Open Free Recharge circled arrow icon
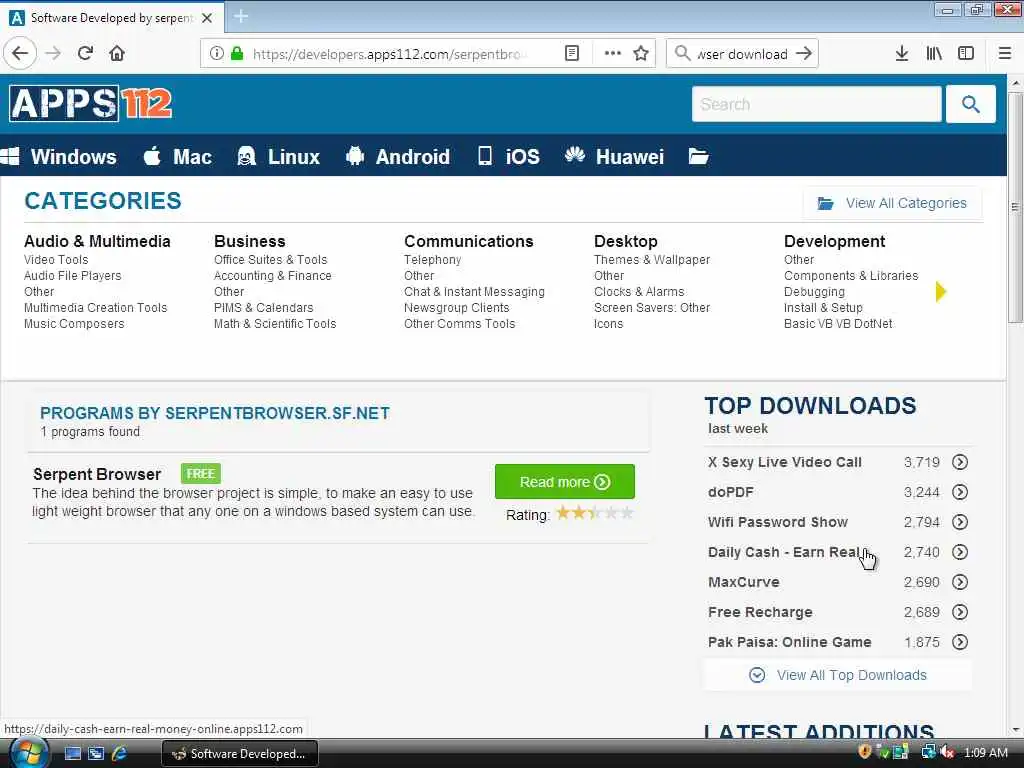This screenshot has height=768, width=1024. tap(959, 612)
